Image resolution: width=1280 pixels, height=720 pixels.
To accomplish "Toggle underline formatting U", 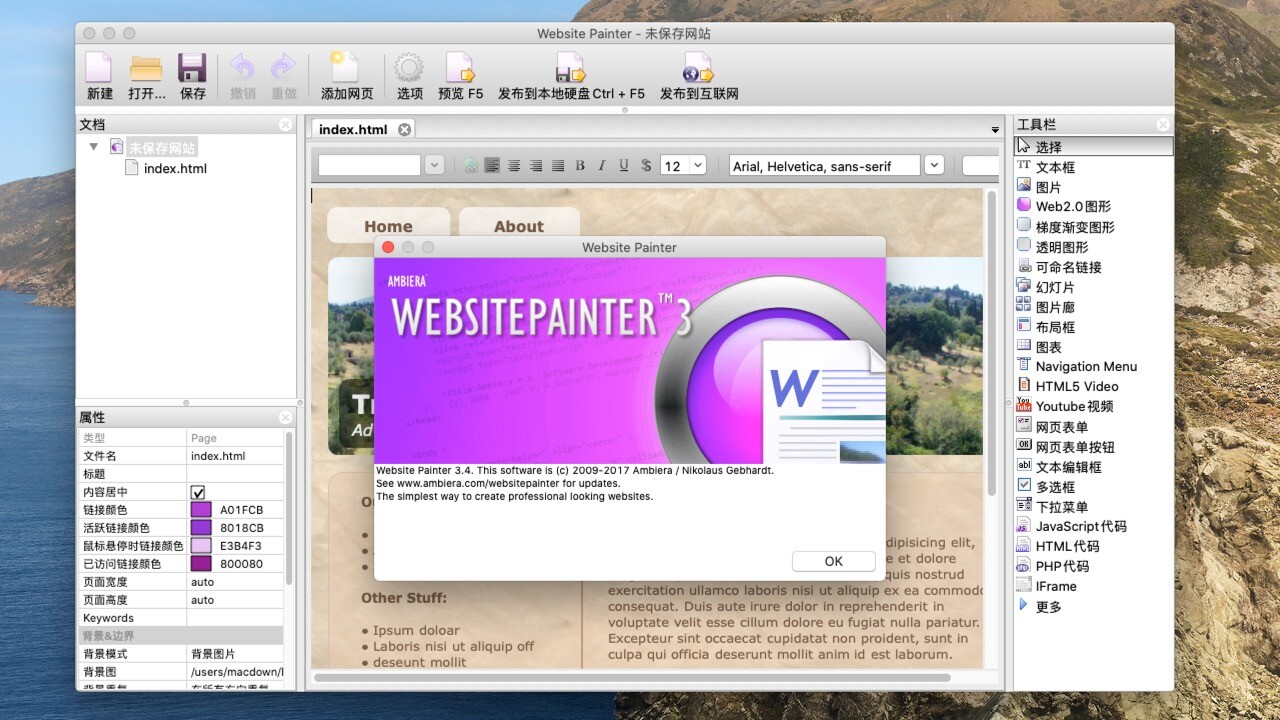I will click(624, 166).
